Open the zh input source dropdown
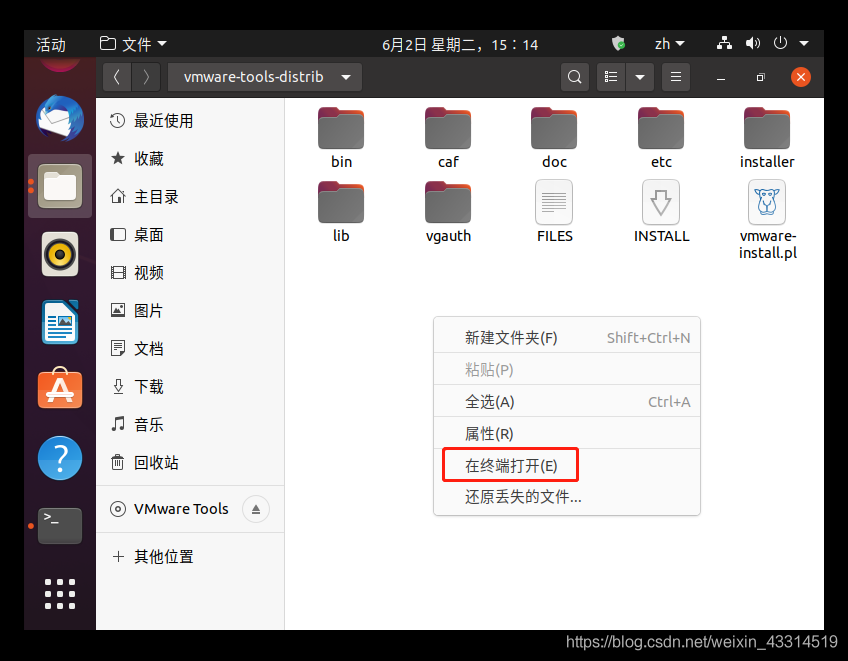 tap(669, 44)
